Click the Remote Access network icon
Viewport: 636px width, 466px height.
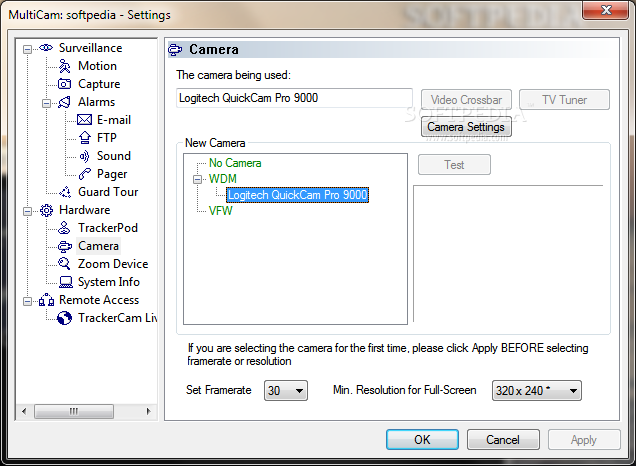(x=46, y=300)
